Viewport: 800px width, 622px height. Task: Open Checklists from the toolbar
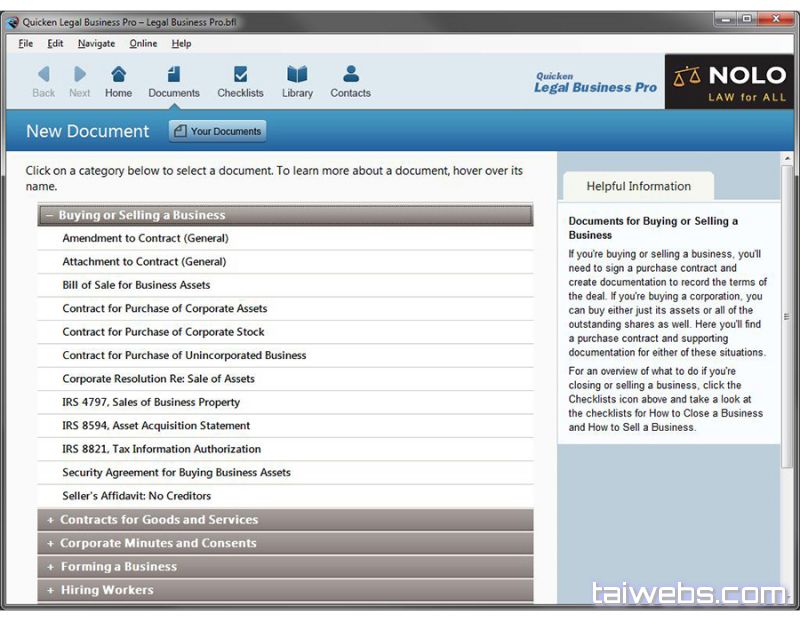click(240, 75)
